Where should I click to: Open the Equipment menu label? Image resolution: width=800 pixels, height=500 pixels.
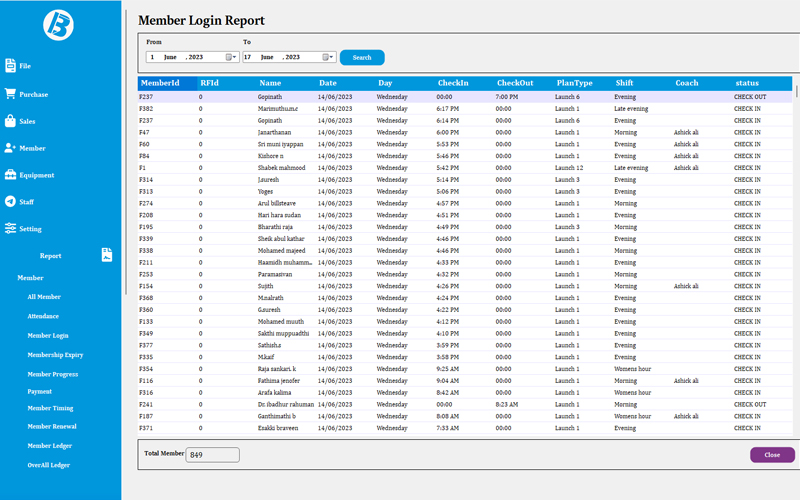coord(37,175)
